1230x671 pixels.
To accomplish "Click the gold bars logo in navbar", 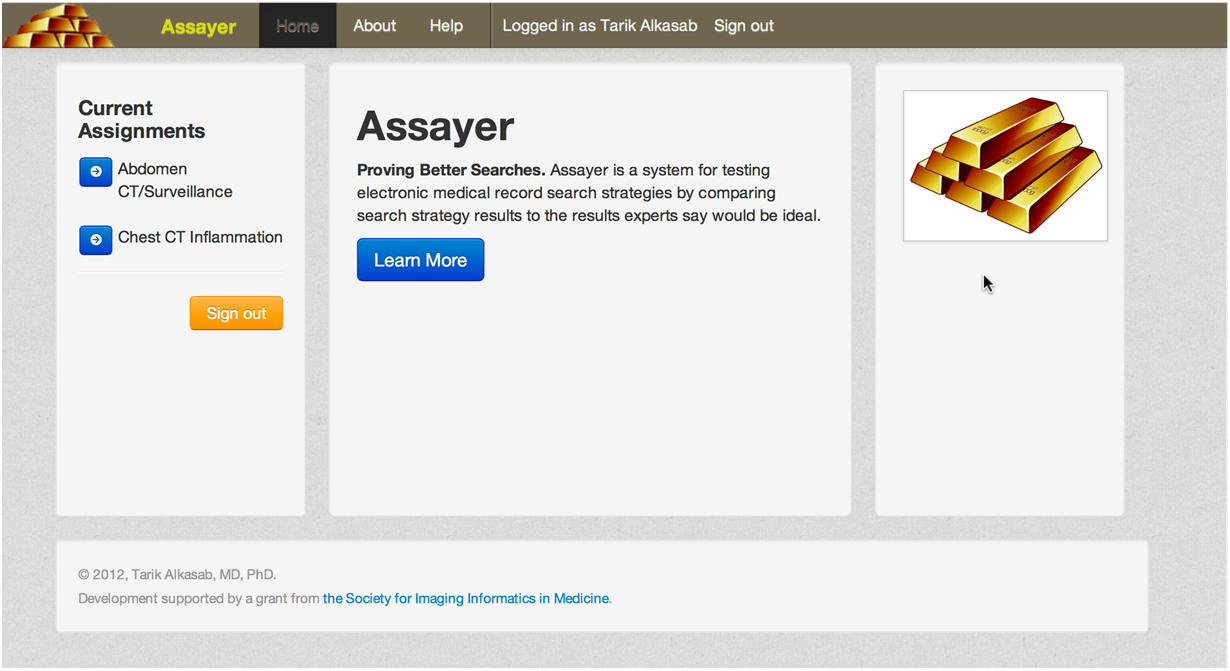I will click(58, 26).
